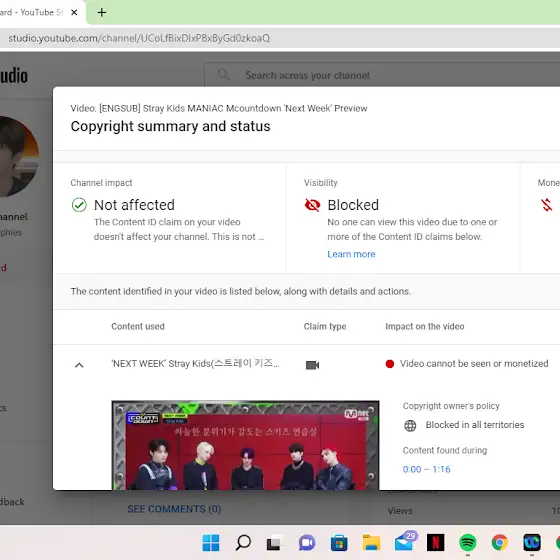This screenshot has height=560, width=560.
Task: Click the studio.youtube.com address bar
Action: coord(280,38)
